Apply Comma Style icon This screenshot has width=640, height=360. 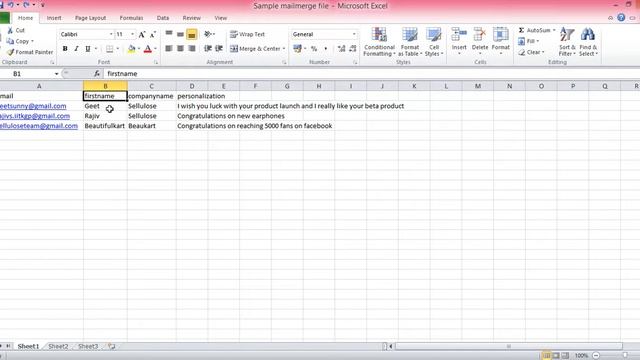(325, 49)
